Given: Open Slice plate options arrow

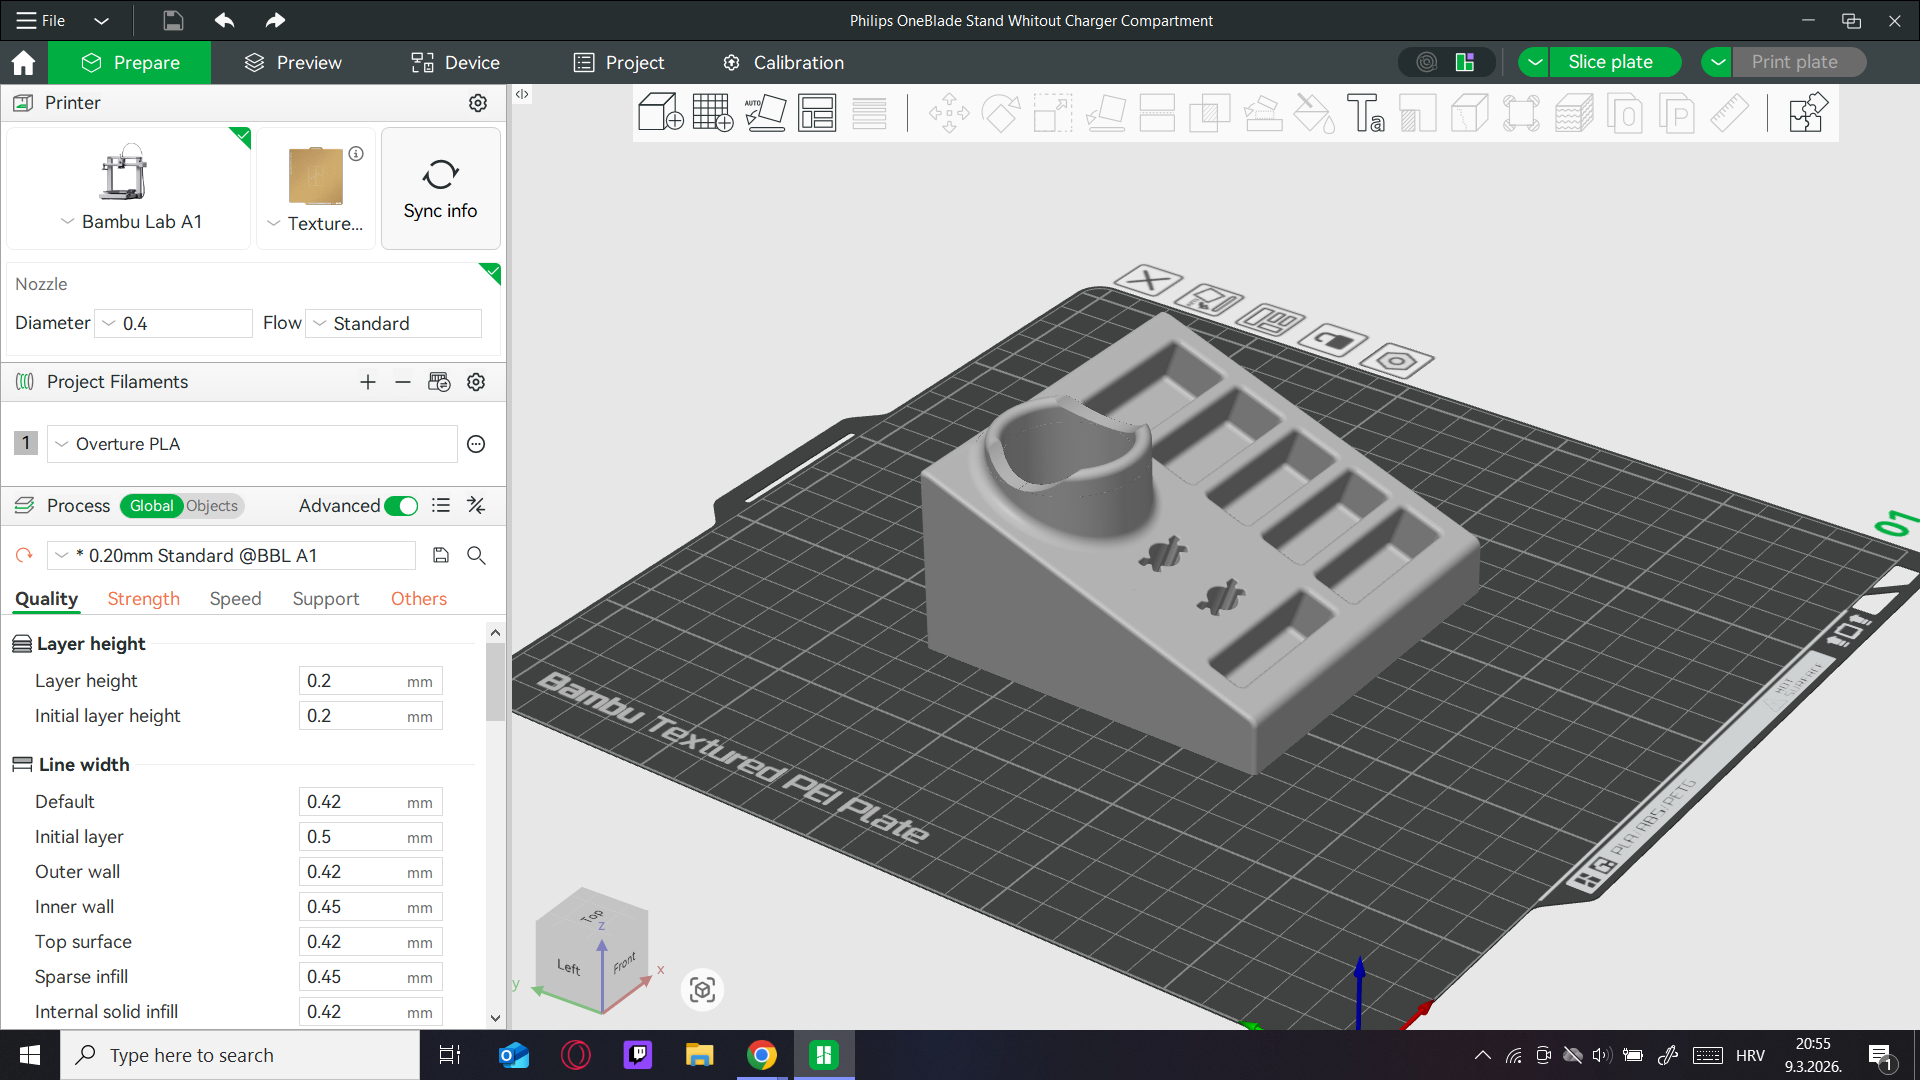Looking at the screenshot, I should point(1534,62).
